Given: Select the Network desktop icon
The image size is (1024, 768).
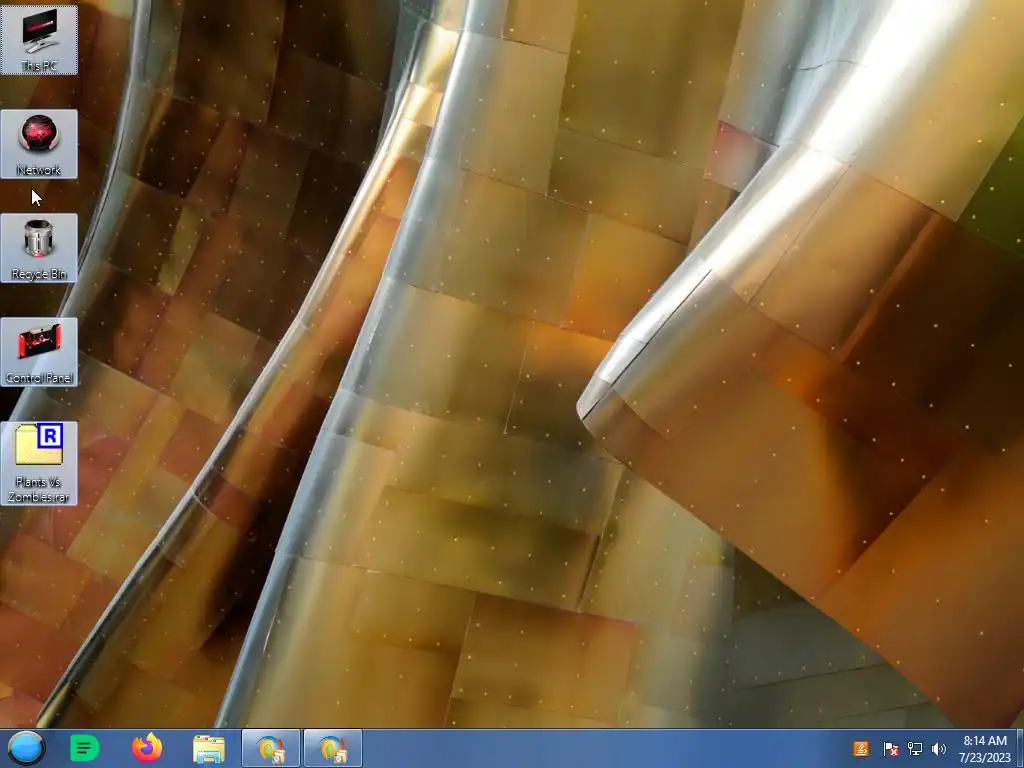Looking at the screenshot, I should [39, 144].
